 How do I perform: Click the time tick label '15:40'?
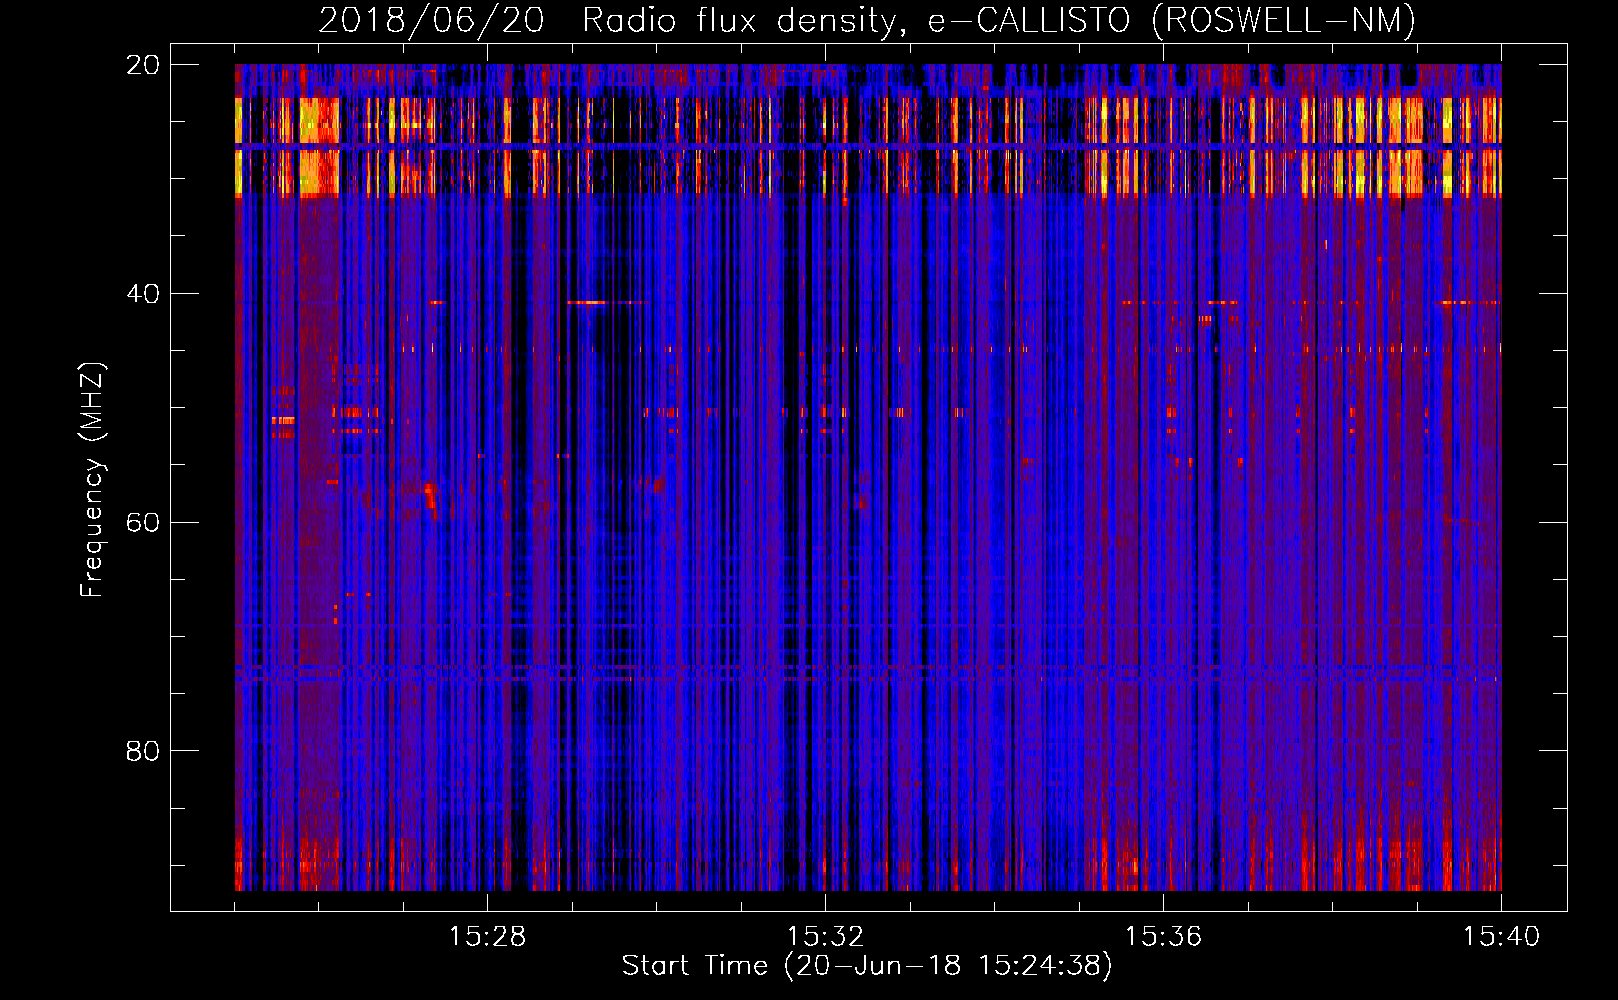(x=1501, y=937)
